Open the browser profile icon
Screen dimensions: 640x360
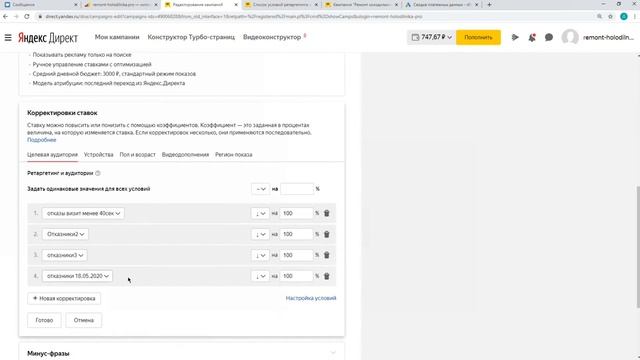coord(623,16)
